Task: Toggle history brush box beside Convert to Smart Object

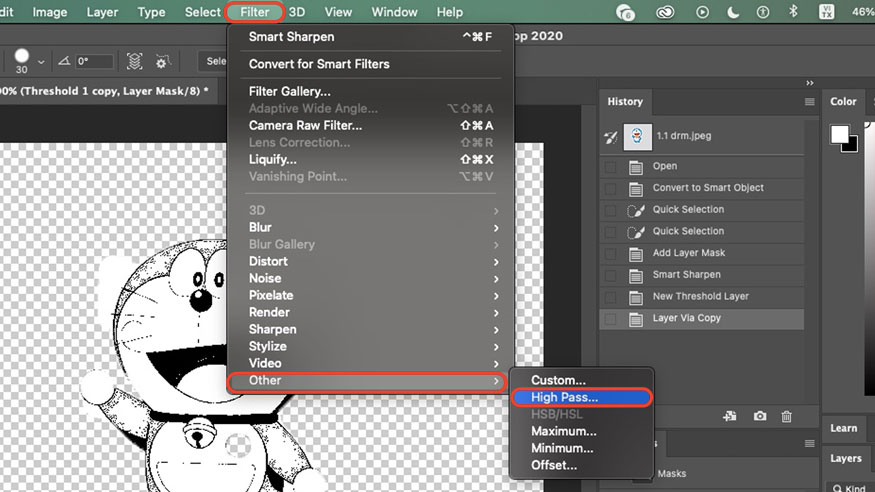Action: (610, 189)
